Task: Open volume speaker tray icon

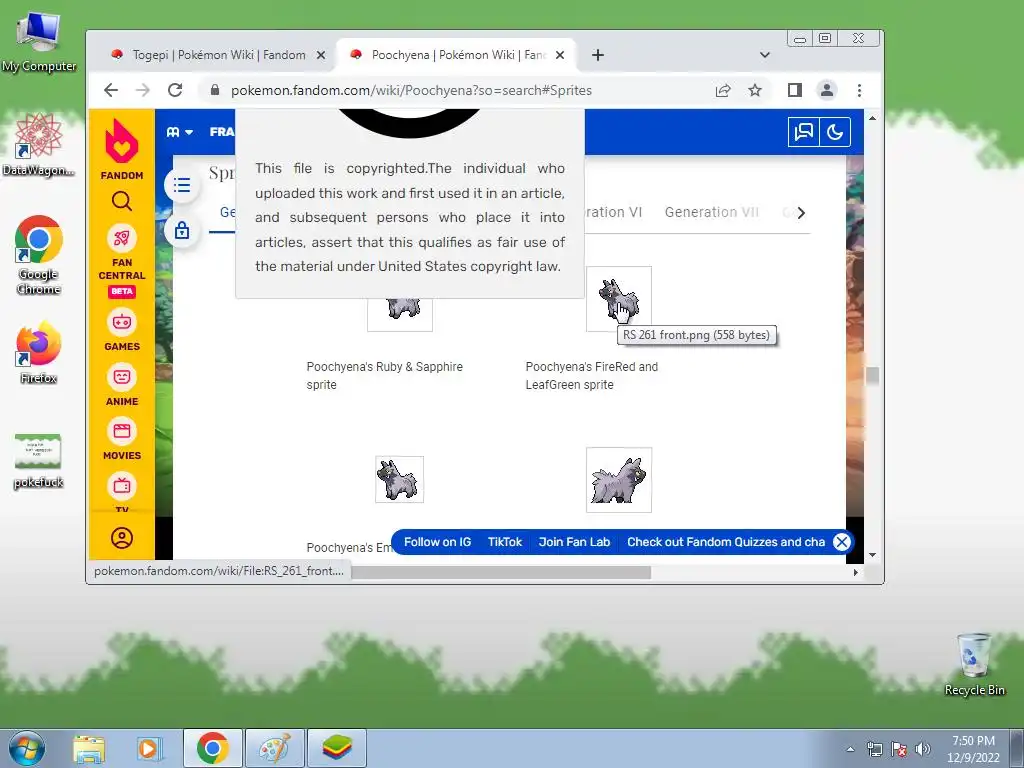Action: pos(923,749)
